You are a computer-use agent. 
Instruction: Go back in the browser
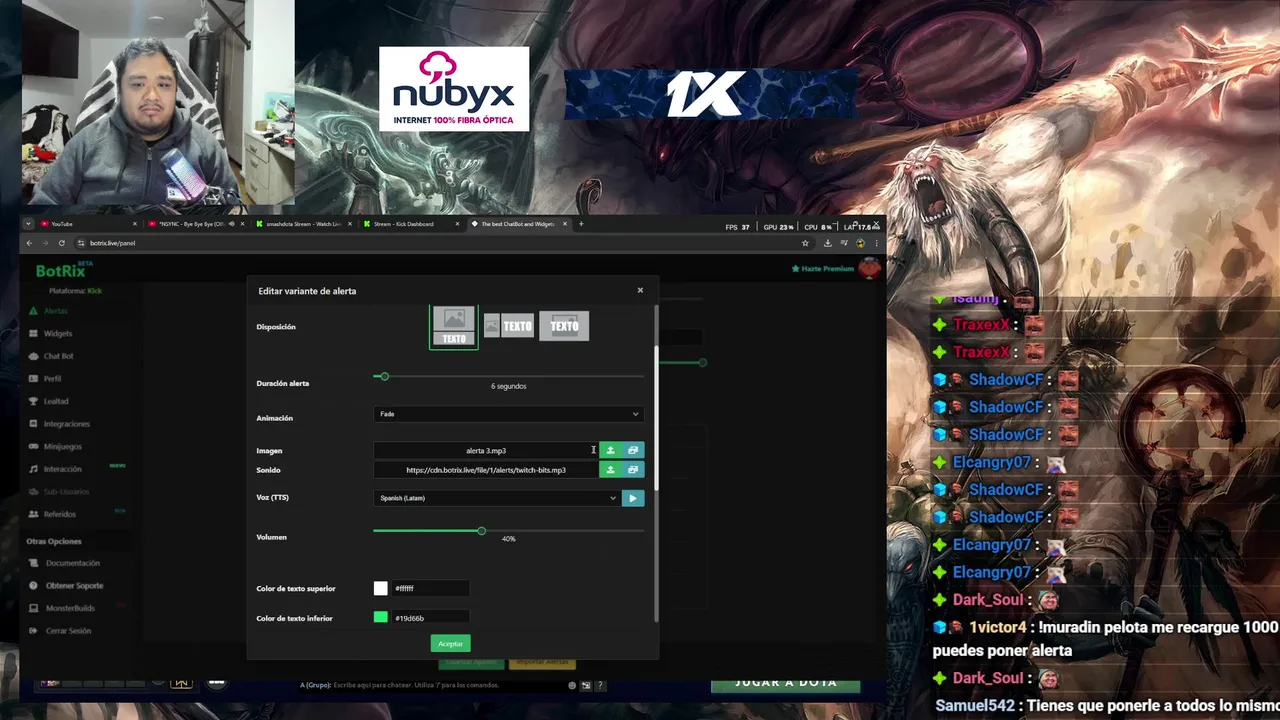[x=29, y=243]
